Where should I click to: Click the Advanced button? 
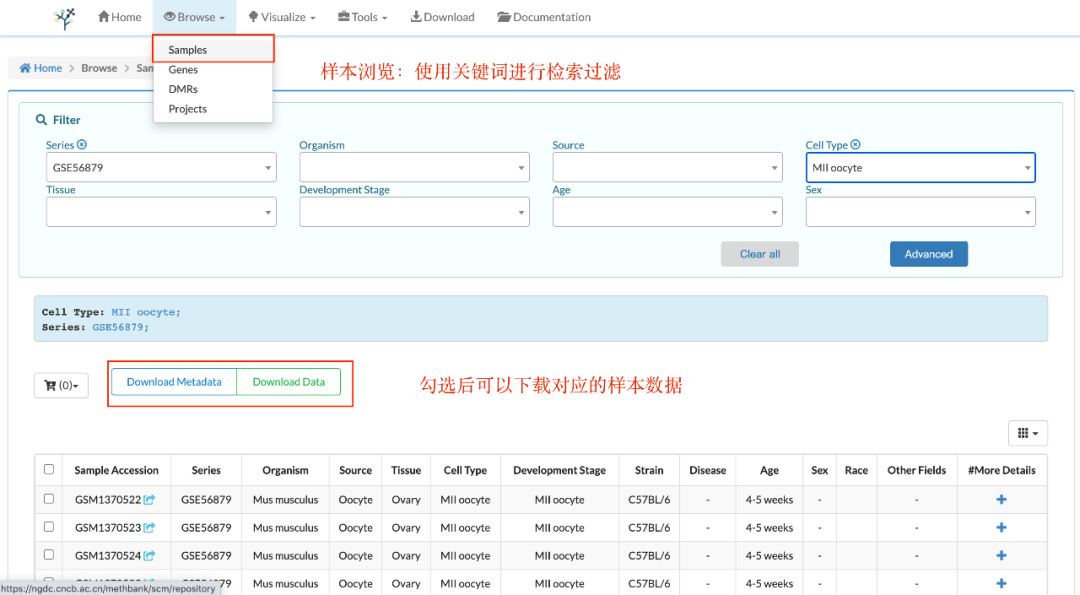(x=928, y=254)
